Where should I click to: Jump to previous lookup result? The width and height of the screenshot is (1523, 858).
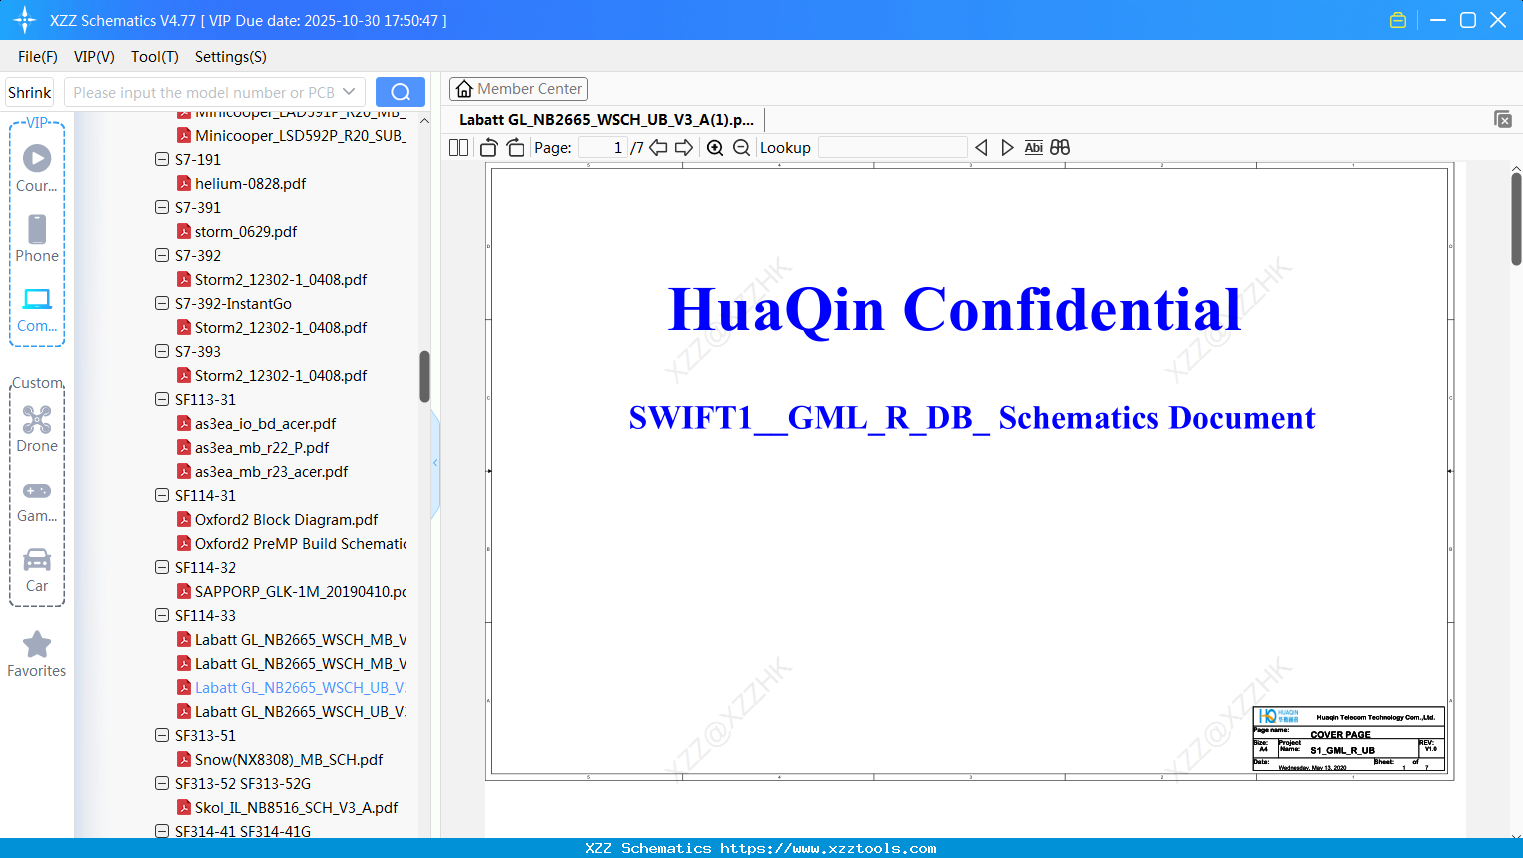981,148
